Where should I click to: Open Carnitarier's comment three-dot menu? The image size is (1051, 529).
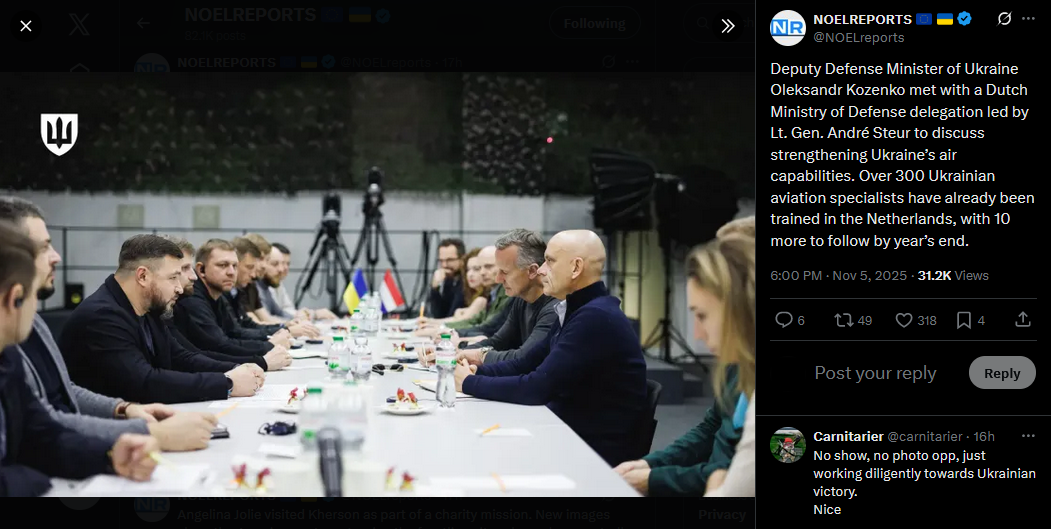pyautogui.click(x=1028, y=436)
